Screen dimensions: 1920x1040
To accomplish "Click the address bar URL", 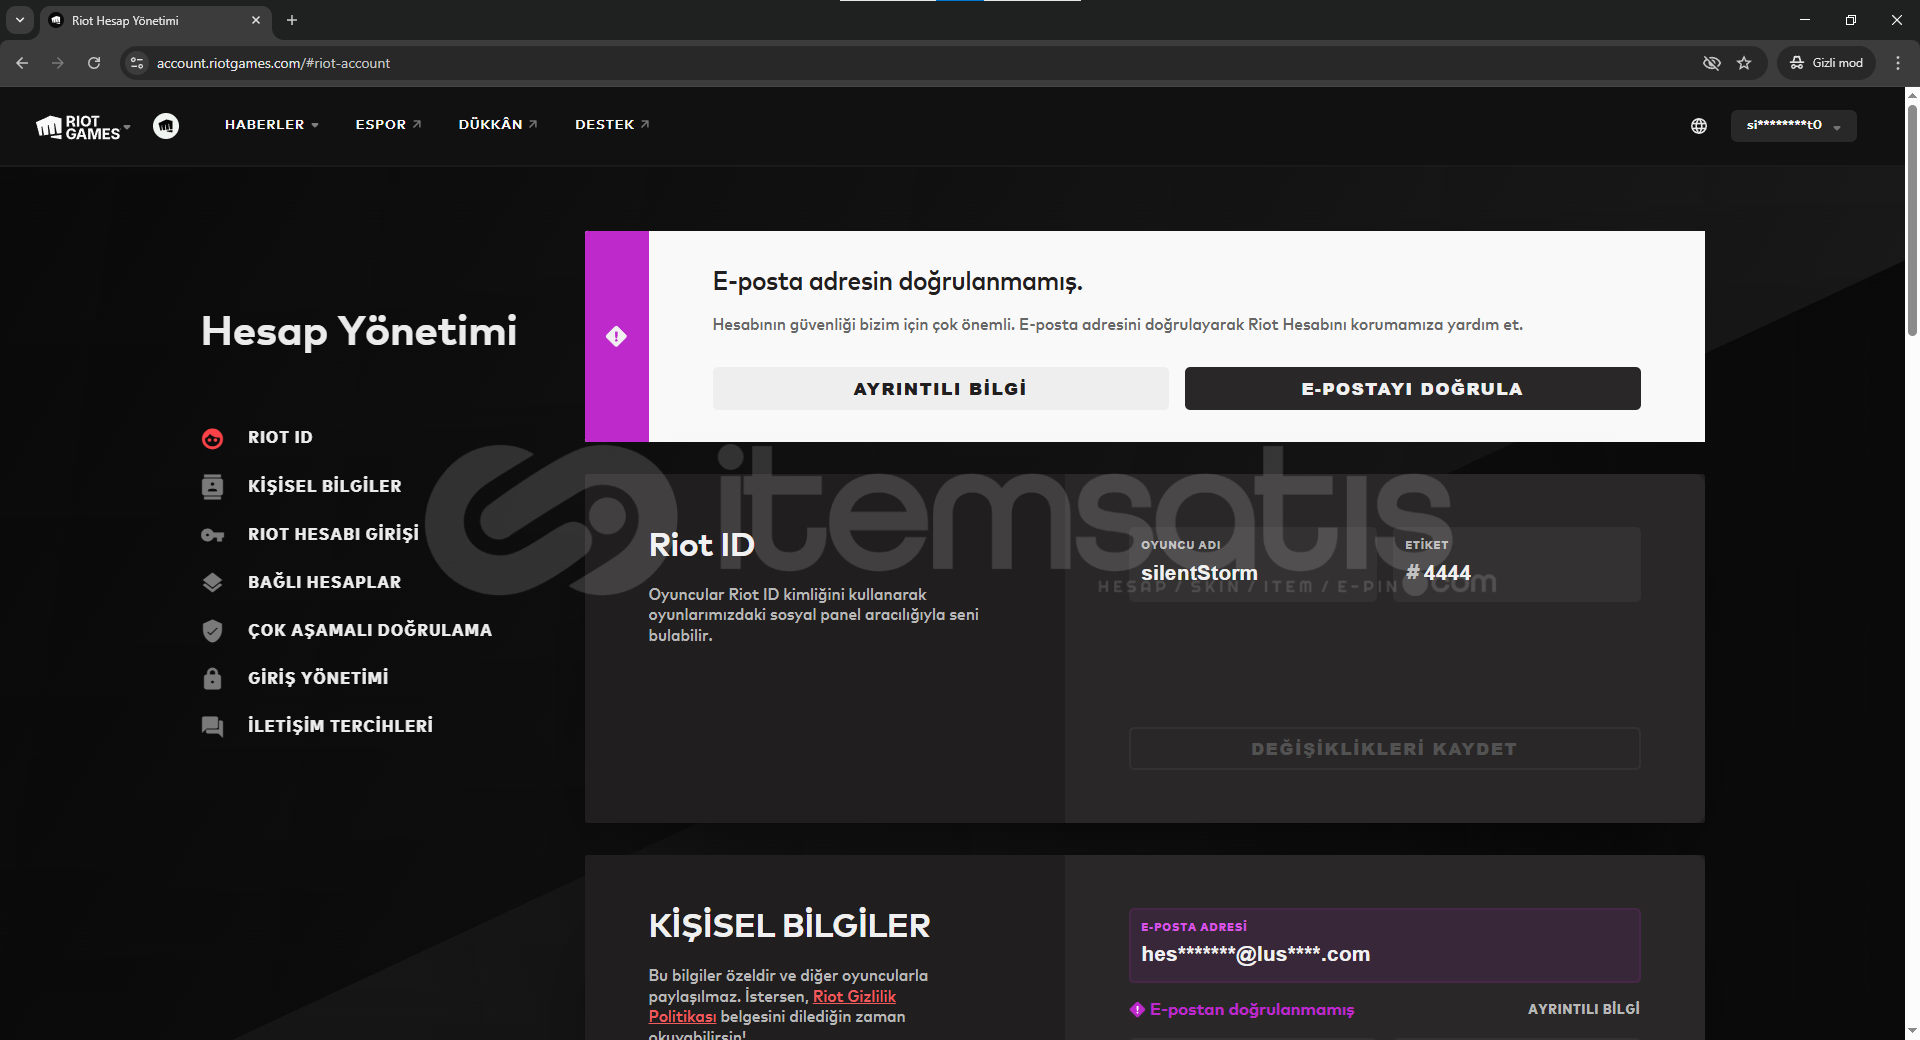I will (273, 63).
